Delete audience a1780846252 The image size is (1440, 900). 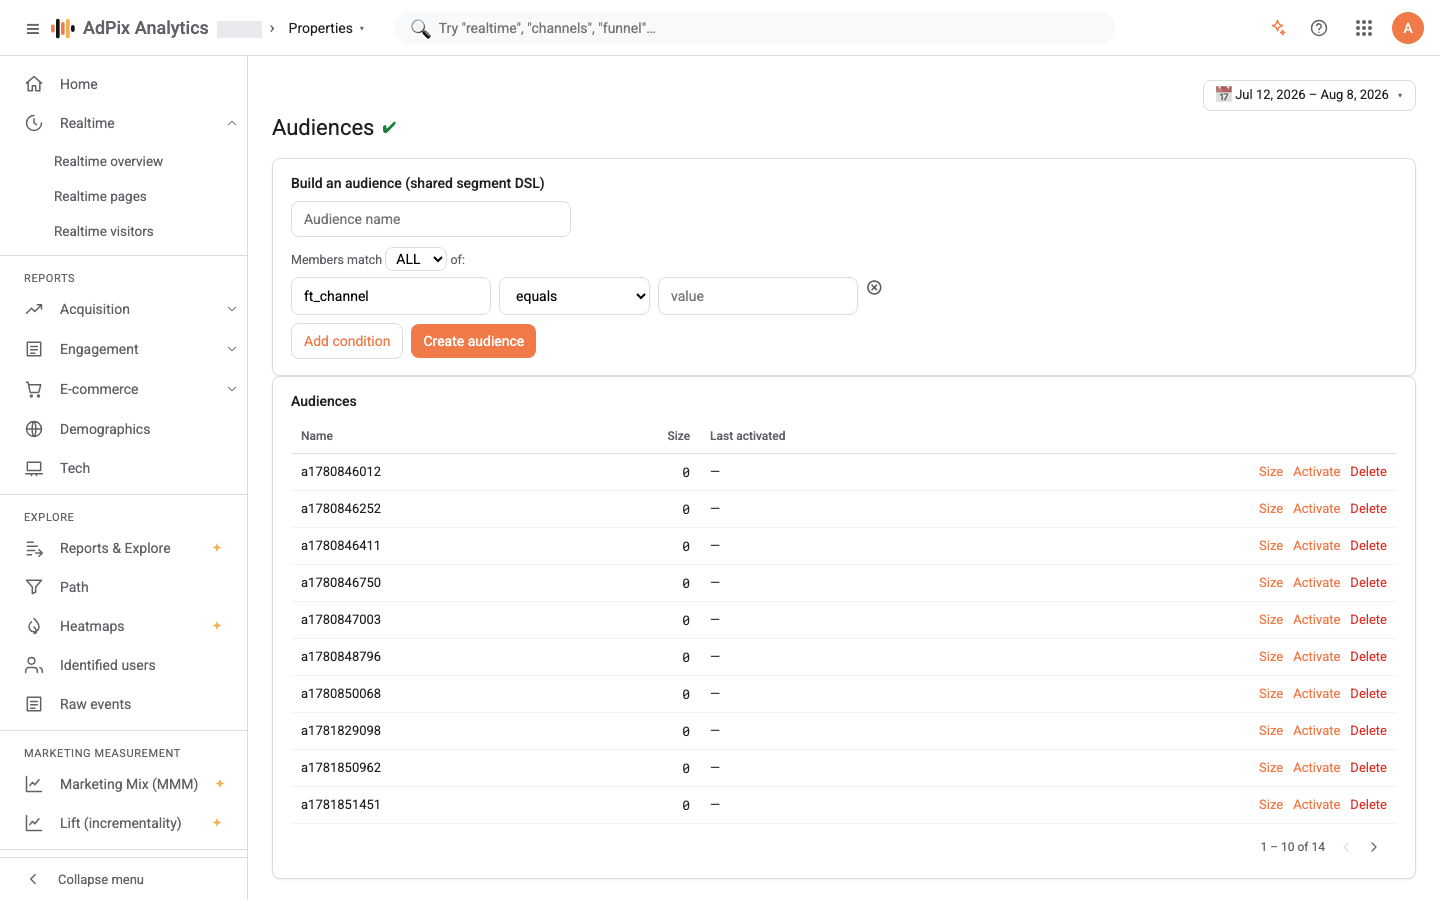coord(1368,509)
